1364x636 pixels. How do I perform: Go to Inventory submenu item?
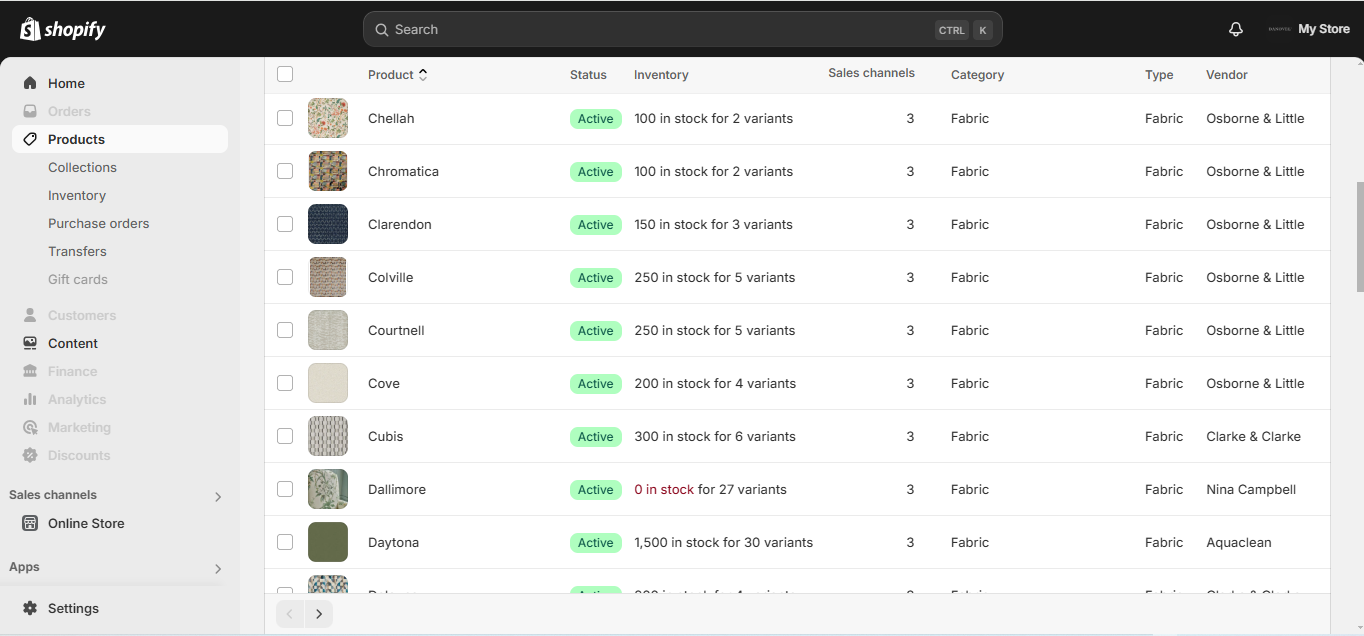pyautogui.click(x=77, y=195)
